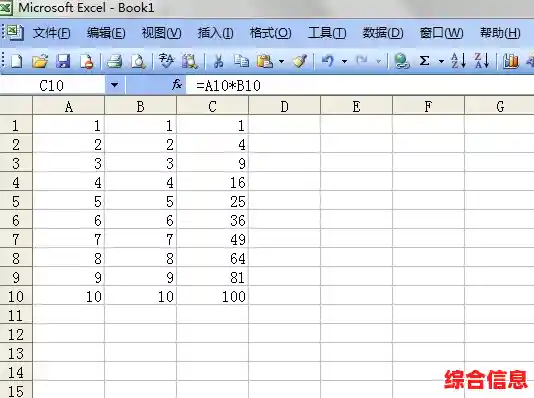Screen dimensions: 534x398
Task: Select cell C10 containing 100
Action: click(213, 296)
